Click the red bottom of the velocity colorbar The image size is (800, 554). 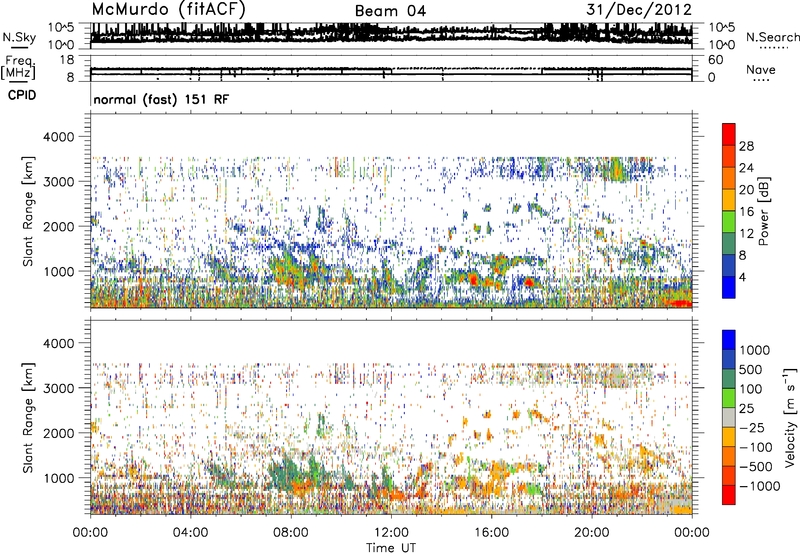729,495
